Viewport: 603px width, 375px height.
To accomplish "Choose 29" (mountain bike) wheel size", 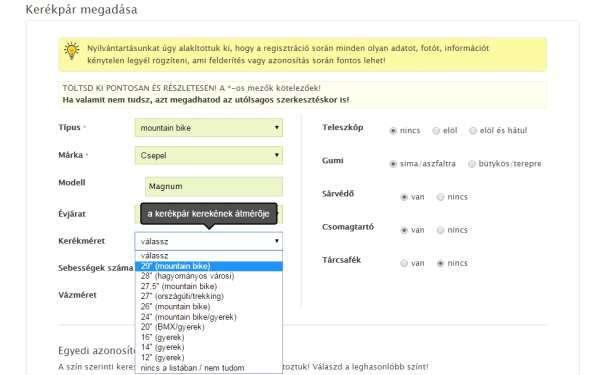I will click(x=209, y=266).
